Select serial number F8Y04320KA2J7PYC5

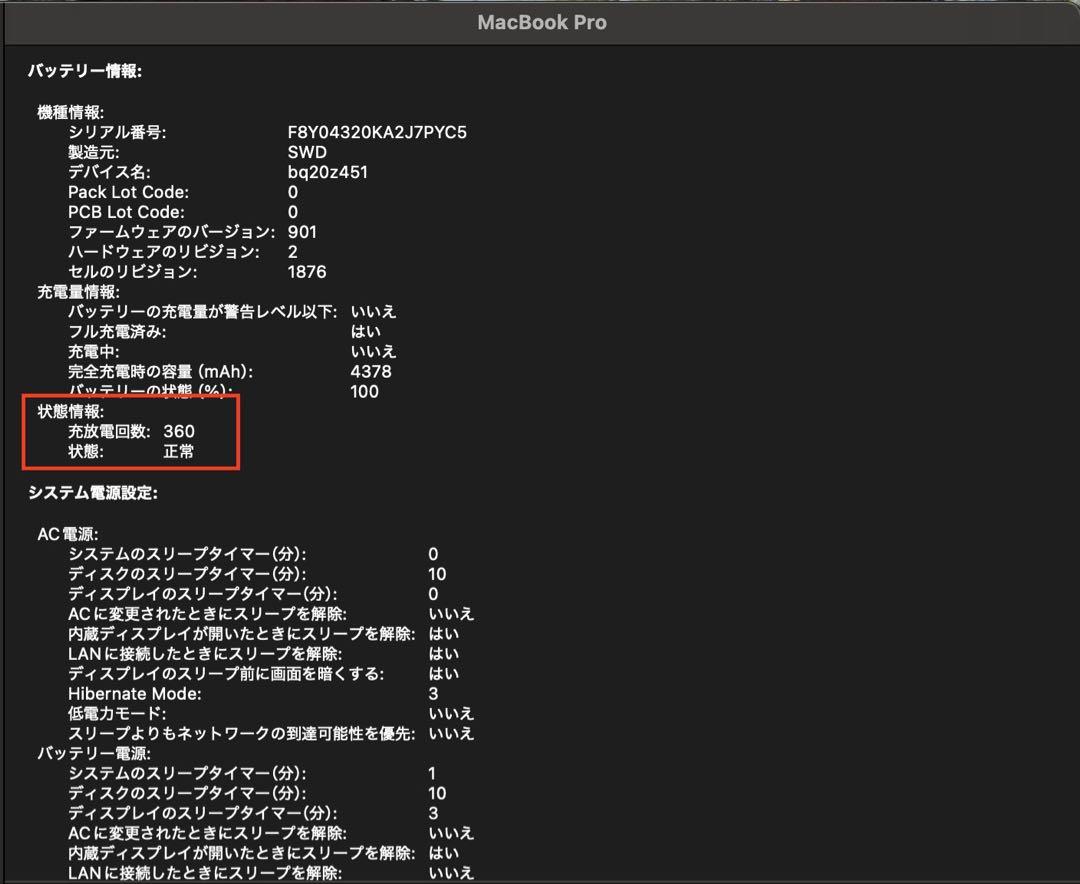[377, 132]
